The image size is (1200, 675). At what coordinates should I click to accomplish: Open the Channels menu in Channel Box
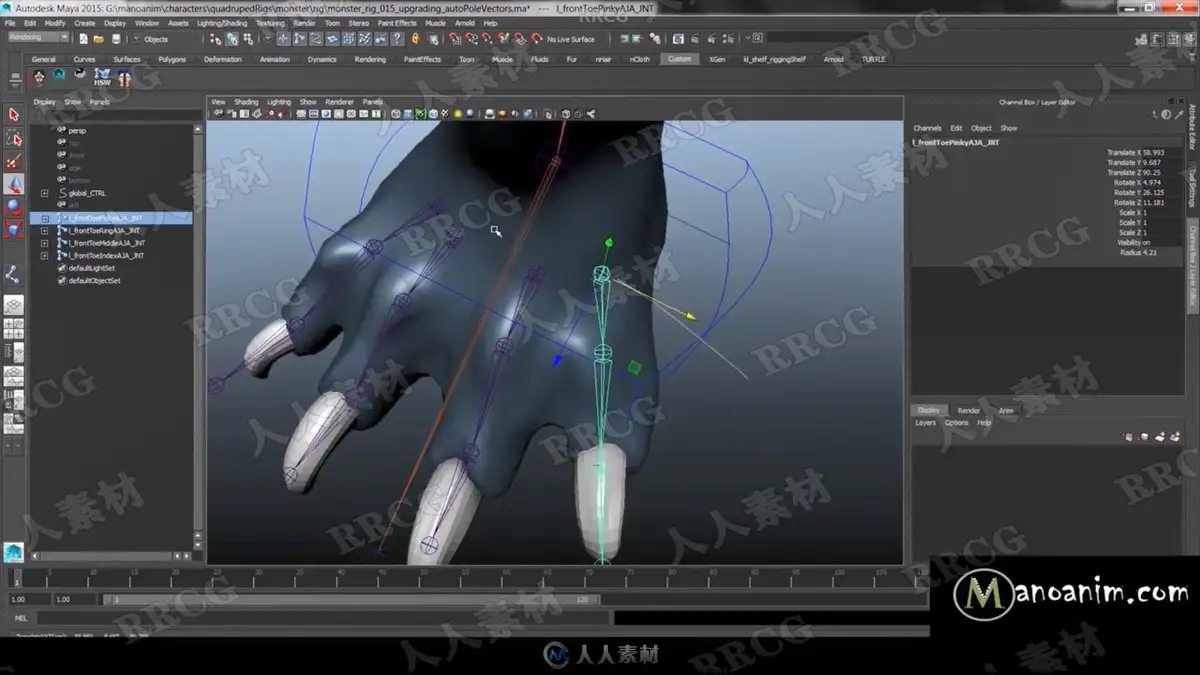[927, 128]
